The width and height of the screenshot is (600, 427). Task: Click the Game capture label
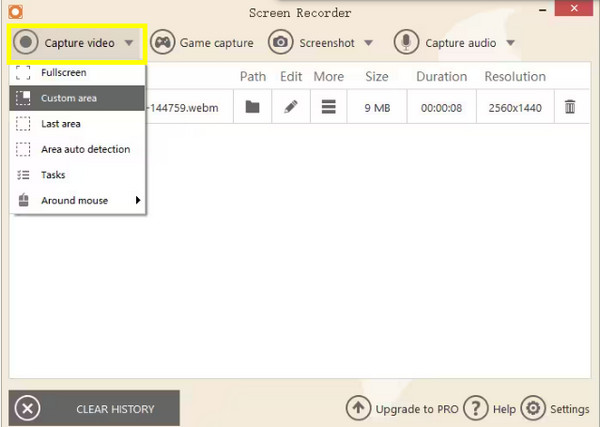tap(217, 43)
